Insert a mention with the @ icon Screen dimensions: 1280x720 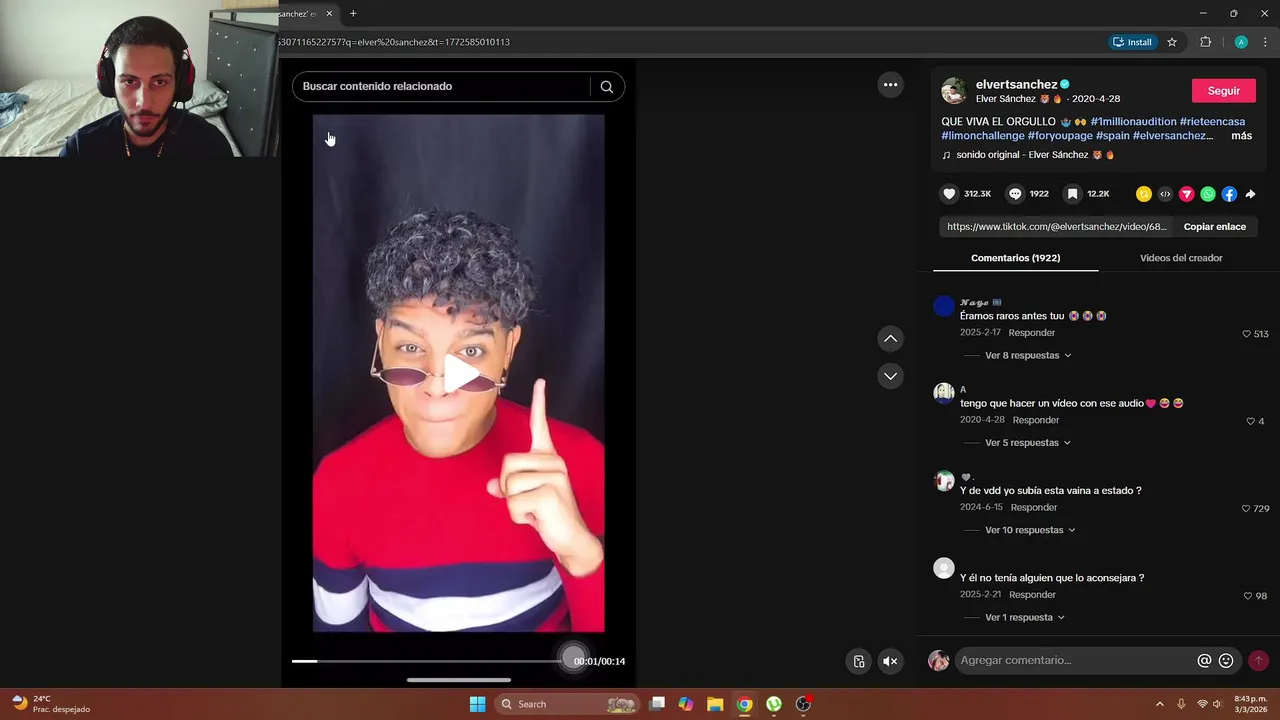point(1204,661)
